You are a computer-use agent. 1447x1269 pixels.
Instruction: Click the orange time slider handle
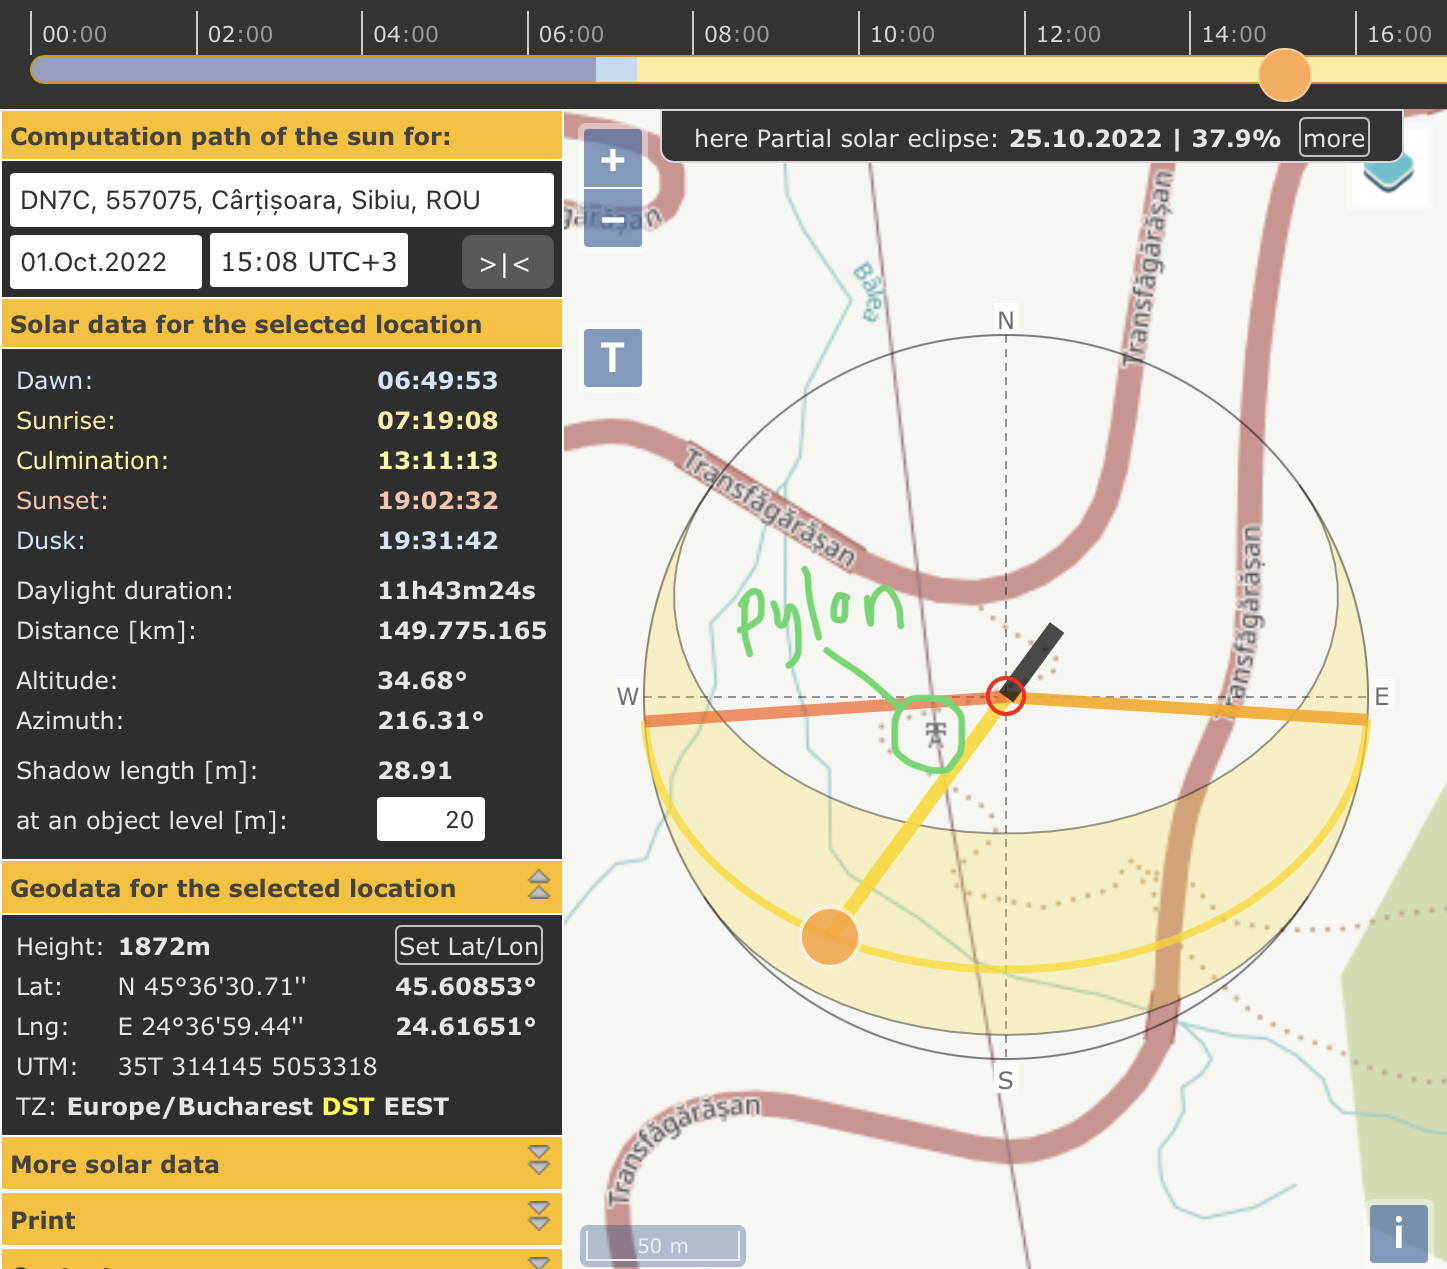pyautogui.click(x=1284, y=74)
